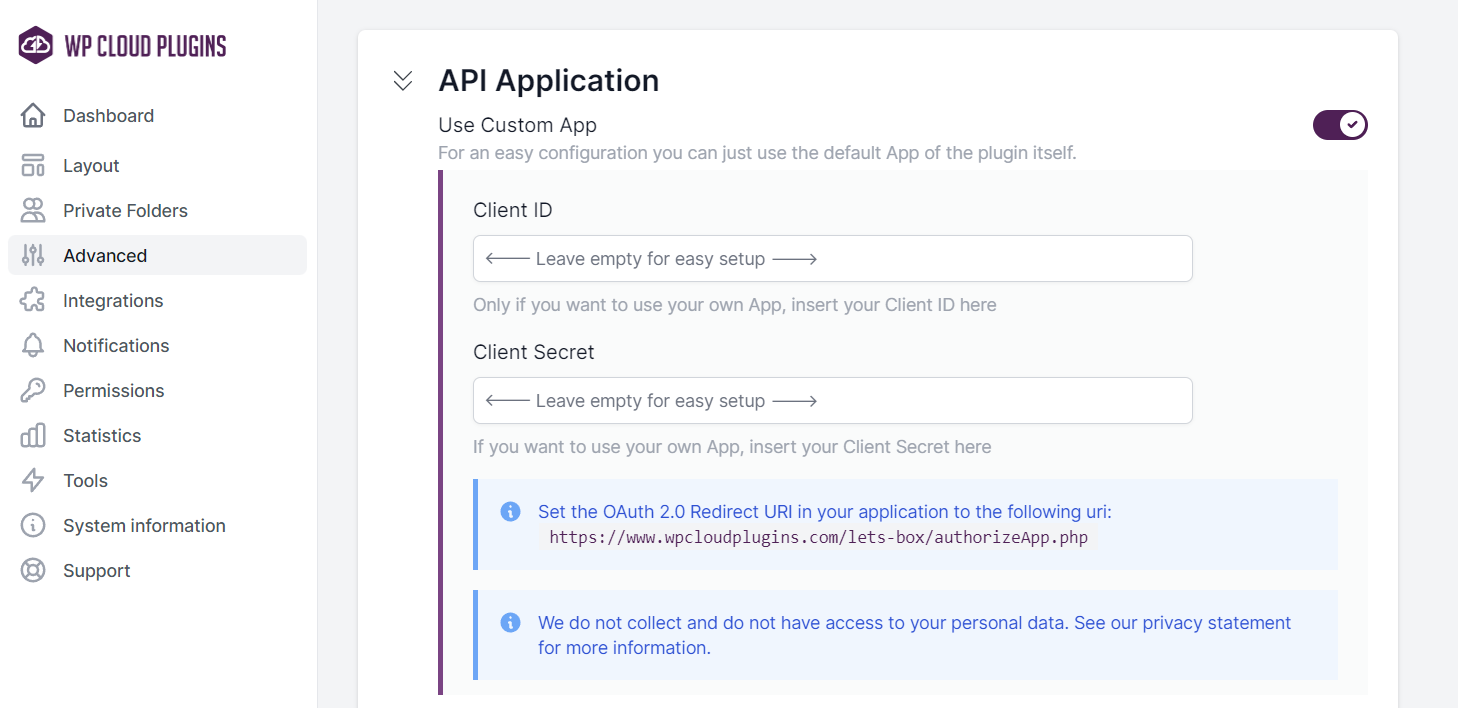Click the info icon beside privacy notice
The height and width of the screenshot is (708, 1458).
click(x=510, y=622)
